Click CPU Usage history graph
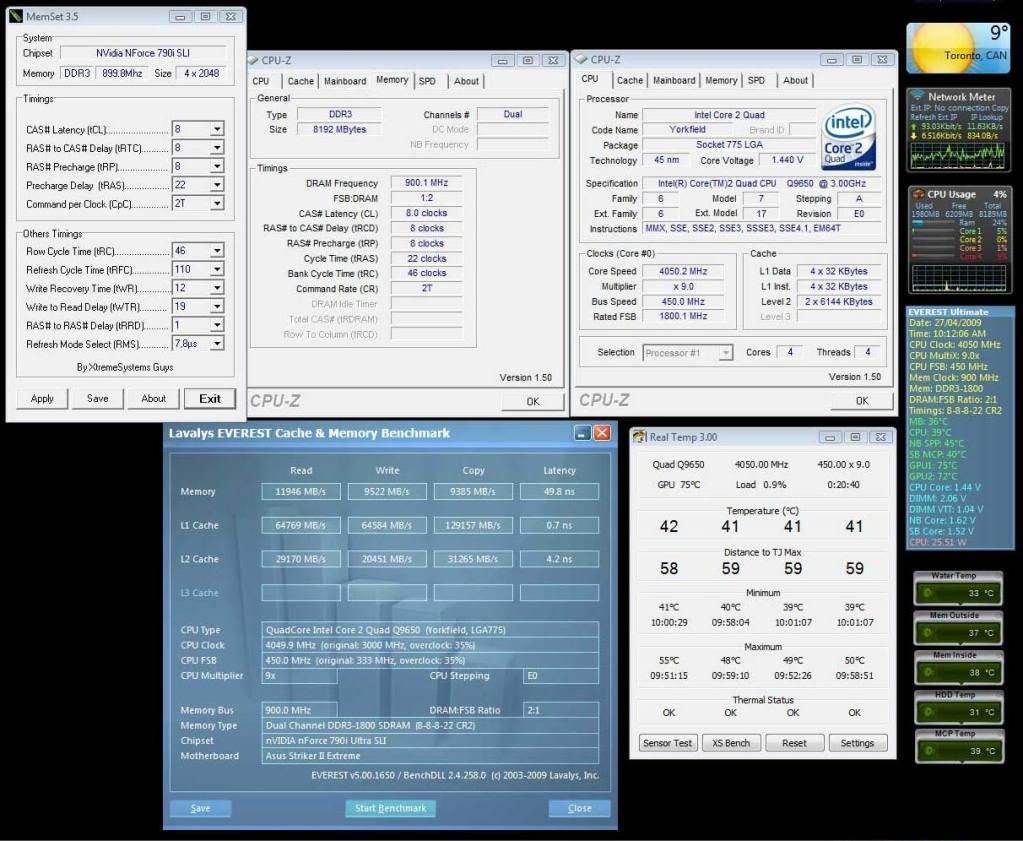Viewport: 1023px width, 841px height. [958, 278]
